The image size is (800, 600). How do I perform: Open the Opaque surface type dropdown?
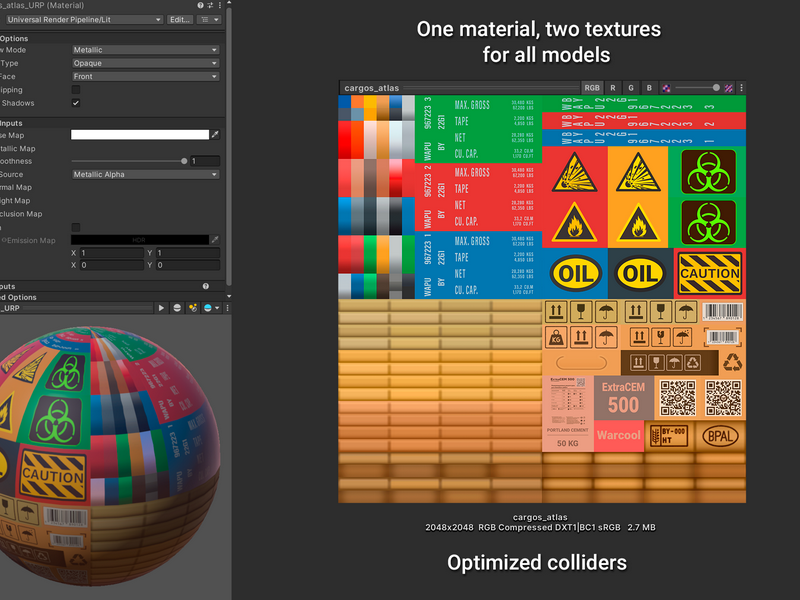pos(145,63)
